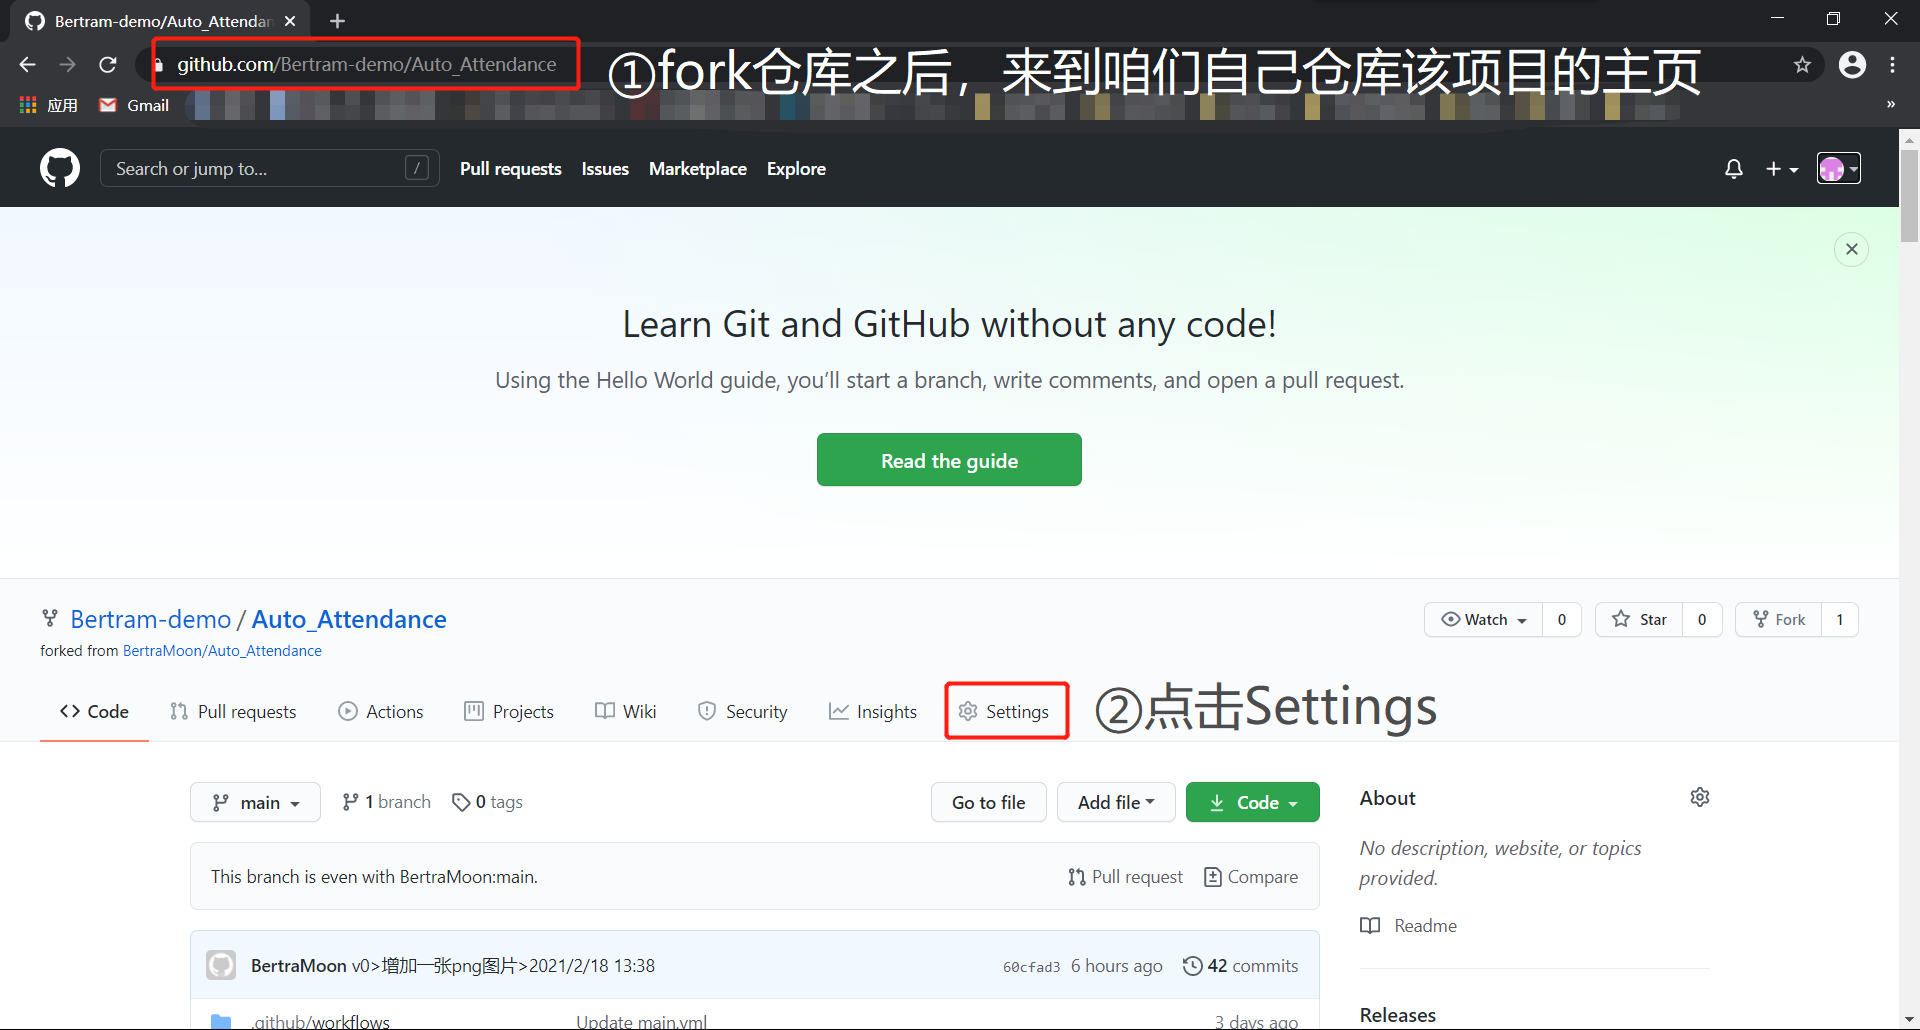Screen dimensions: 1920x1030
Task: Open the Settings tab
Action: pos(1004,711)
